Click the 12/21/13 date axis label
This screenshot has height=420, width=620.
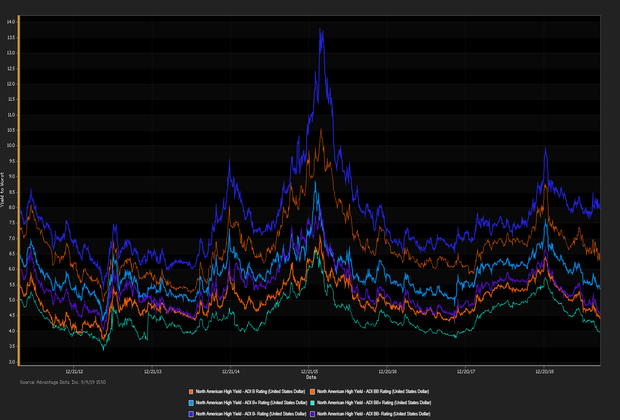(153, 372)
